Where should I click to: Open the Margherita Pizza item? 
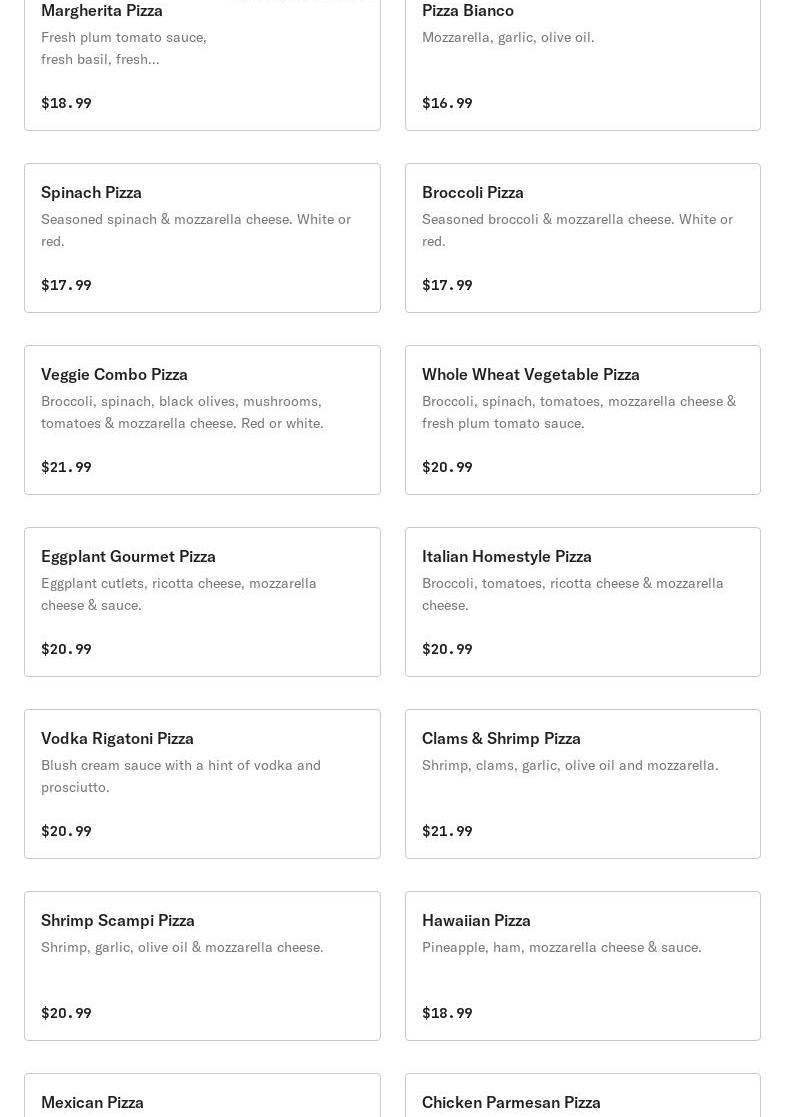coord(202,60)
